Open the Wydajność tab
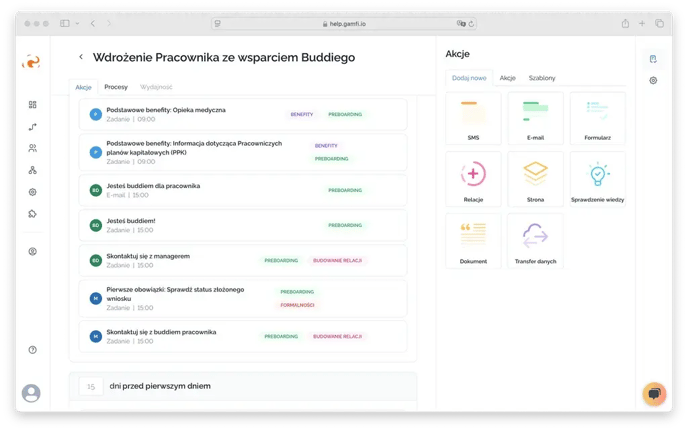Image resolution: width=688 pixels, height=431 pixels. coord(156,87)
